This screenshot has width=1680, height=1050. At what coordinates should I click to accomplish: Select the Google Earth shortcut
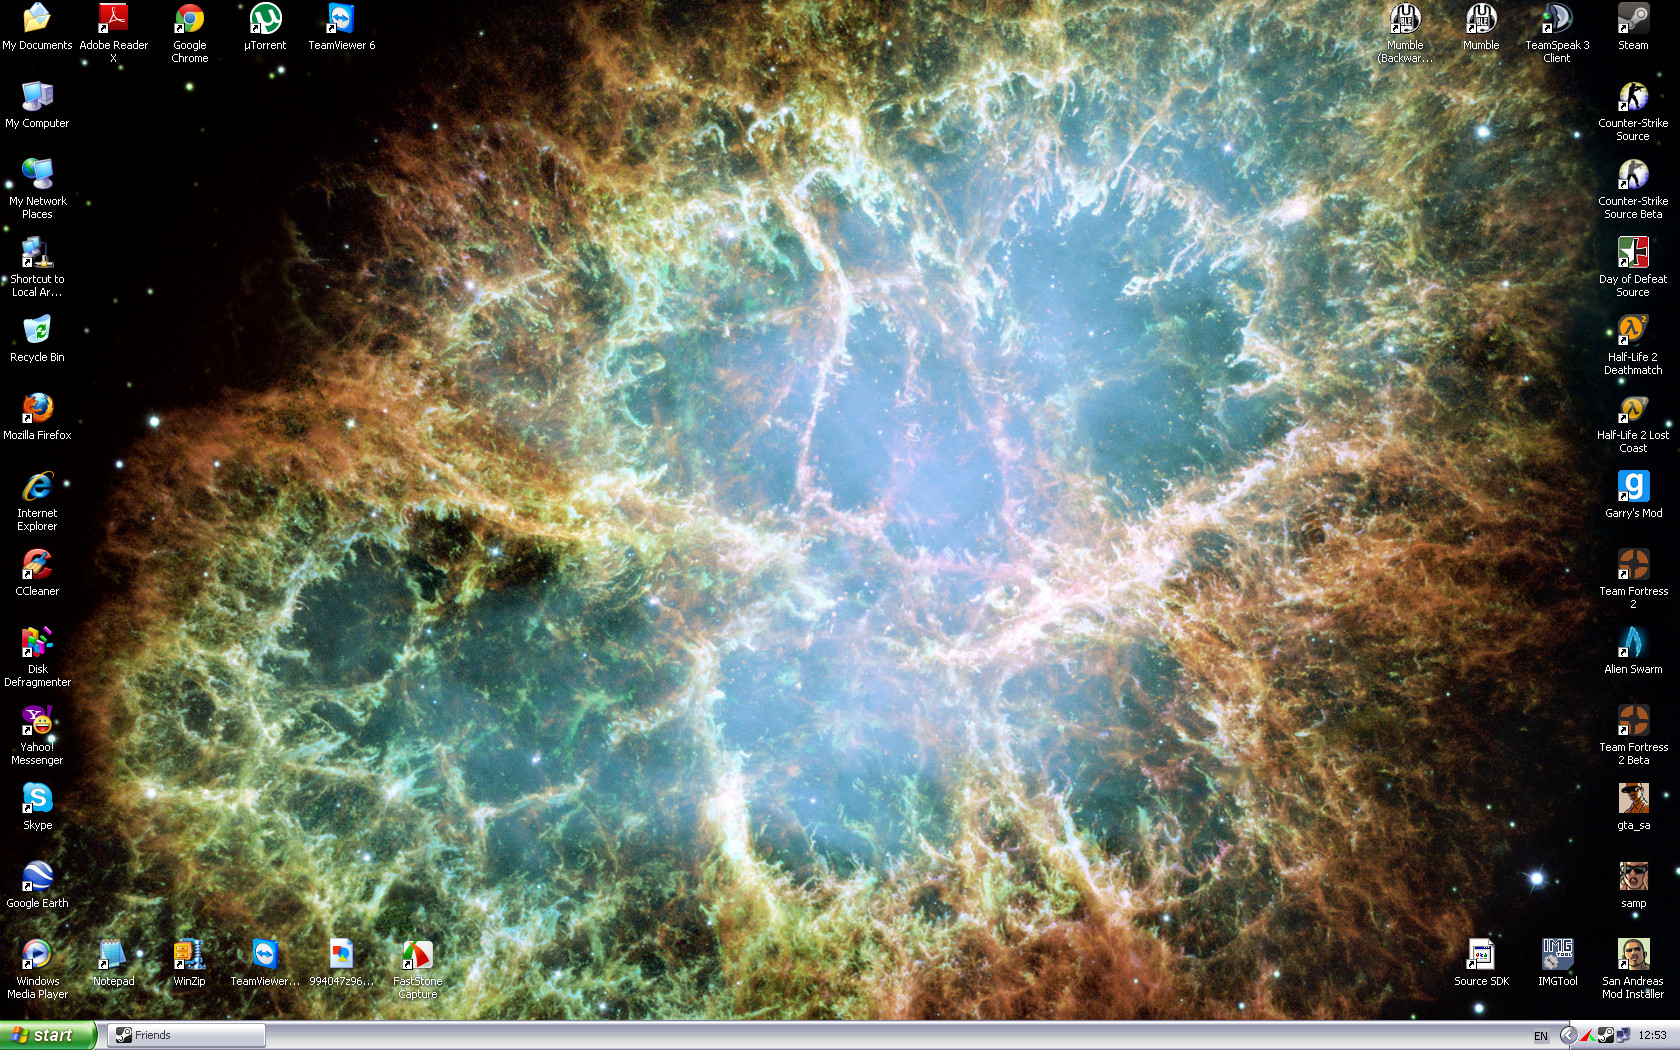[x=37, y=885]
